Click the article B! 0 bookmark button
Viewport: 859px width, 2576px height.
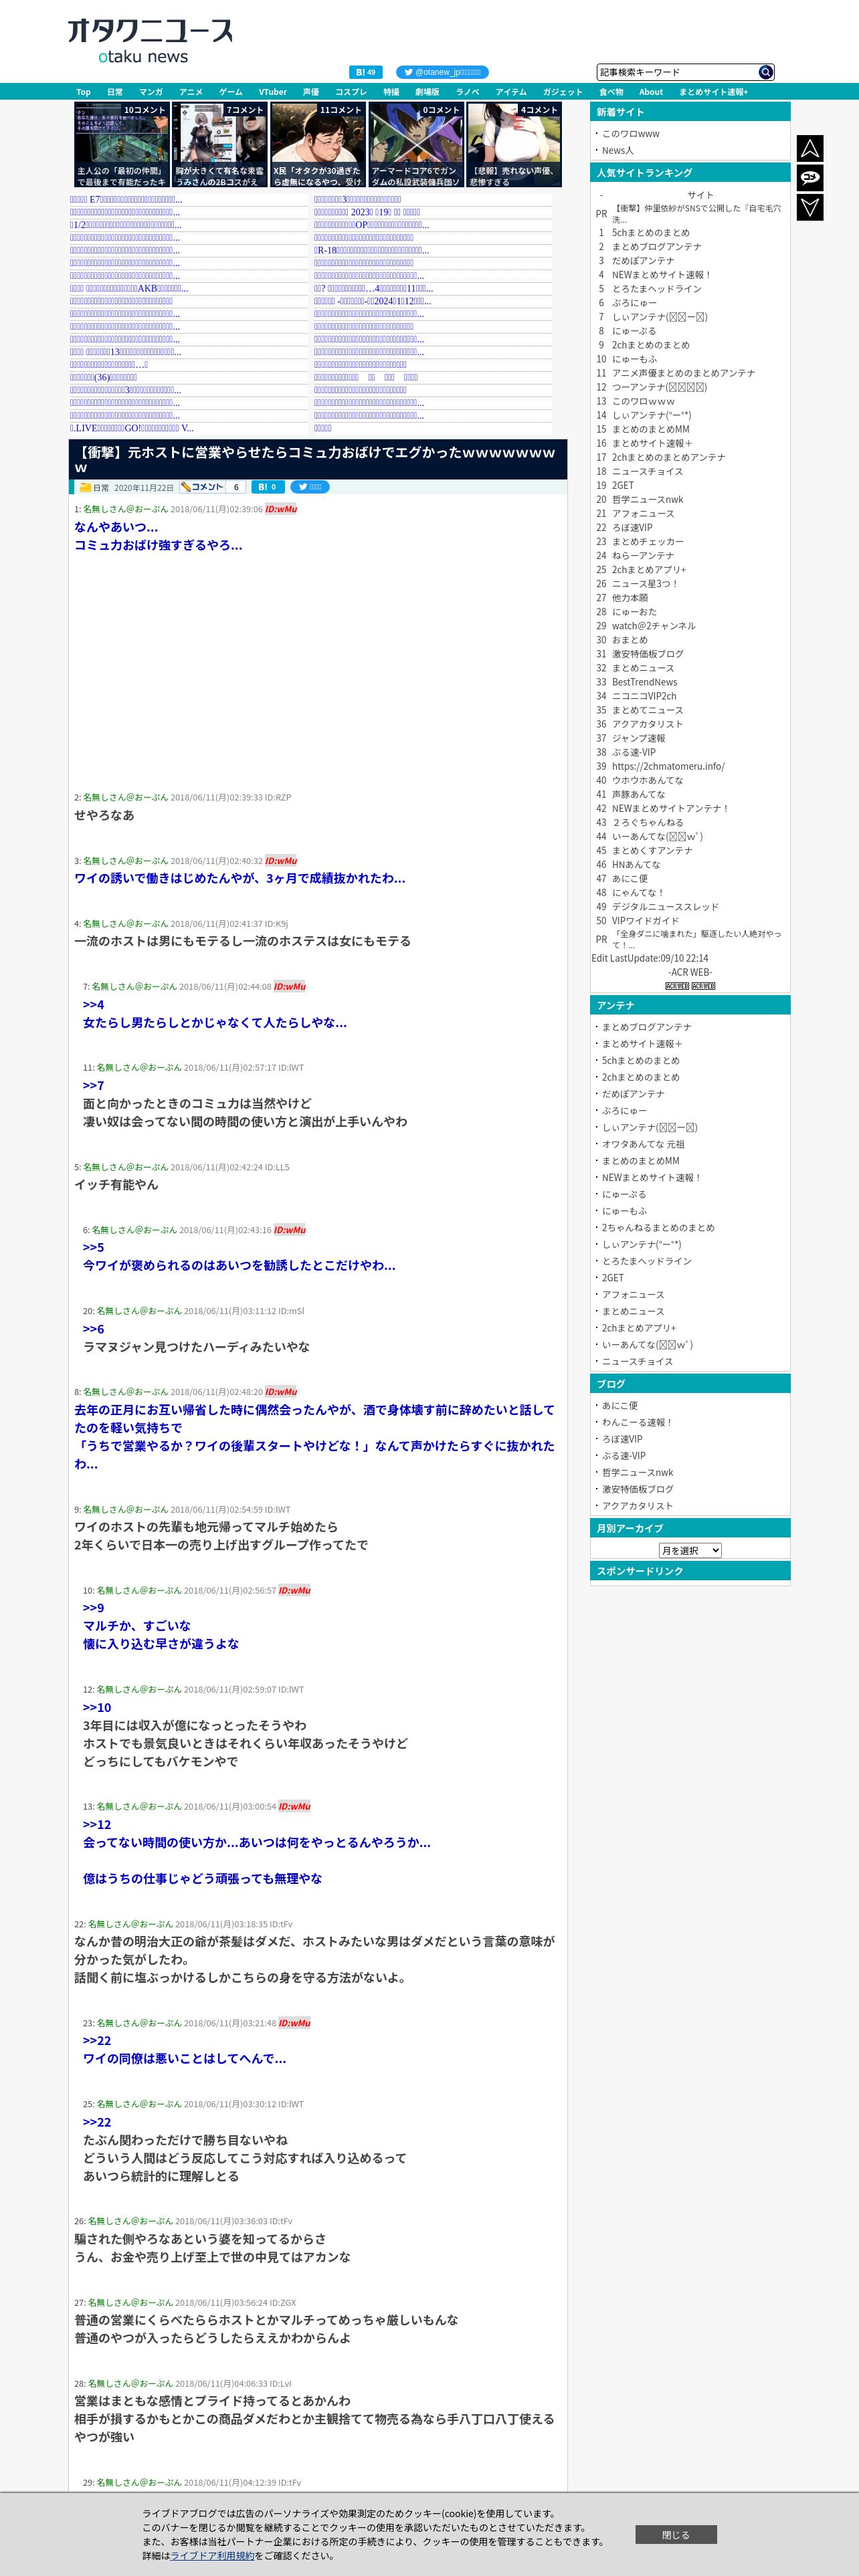267,487
